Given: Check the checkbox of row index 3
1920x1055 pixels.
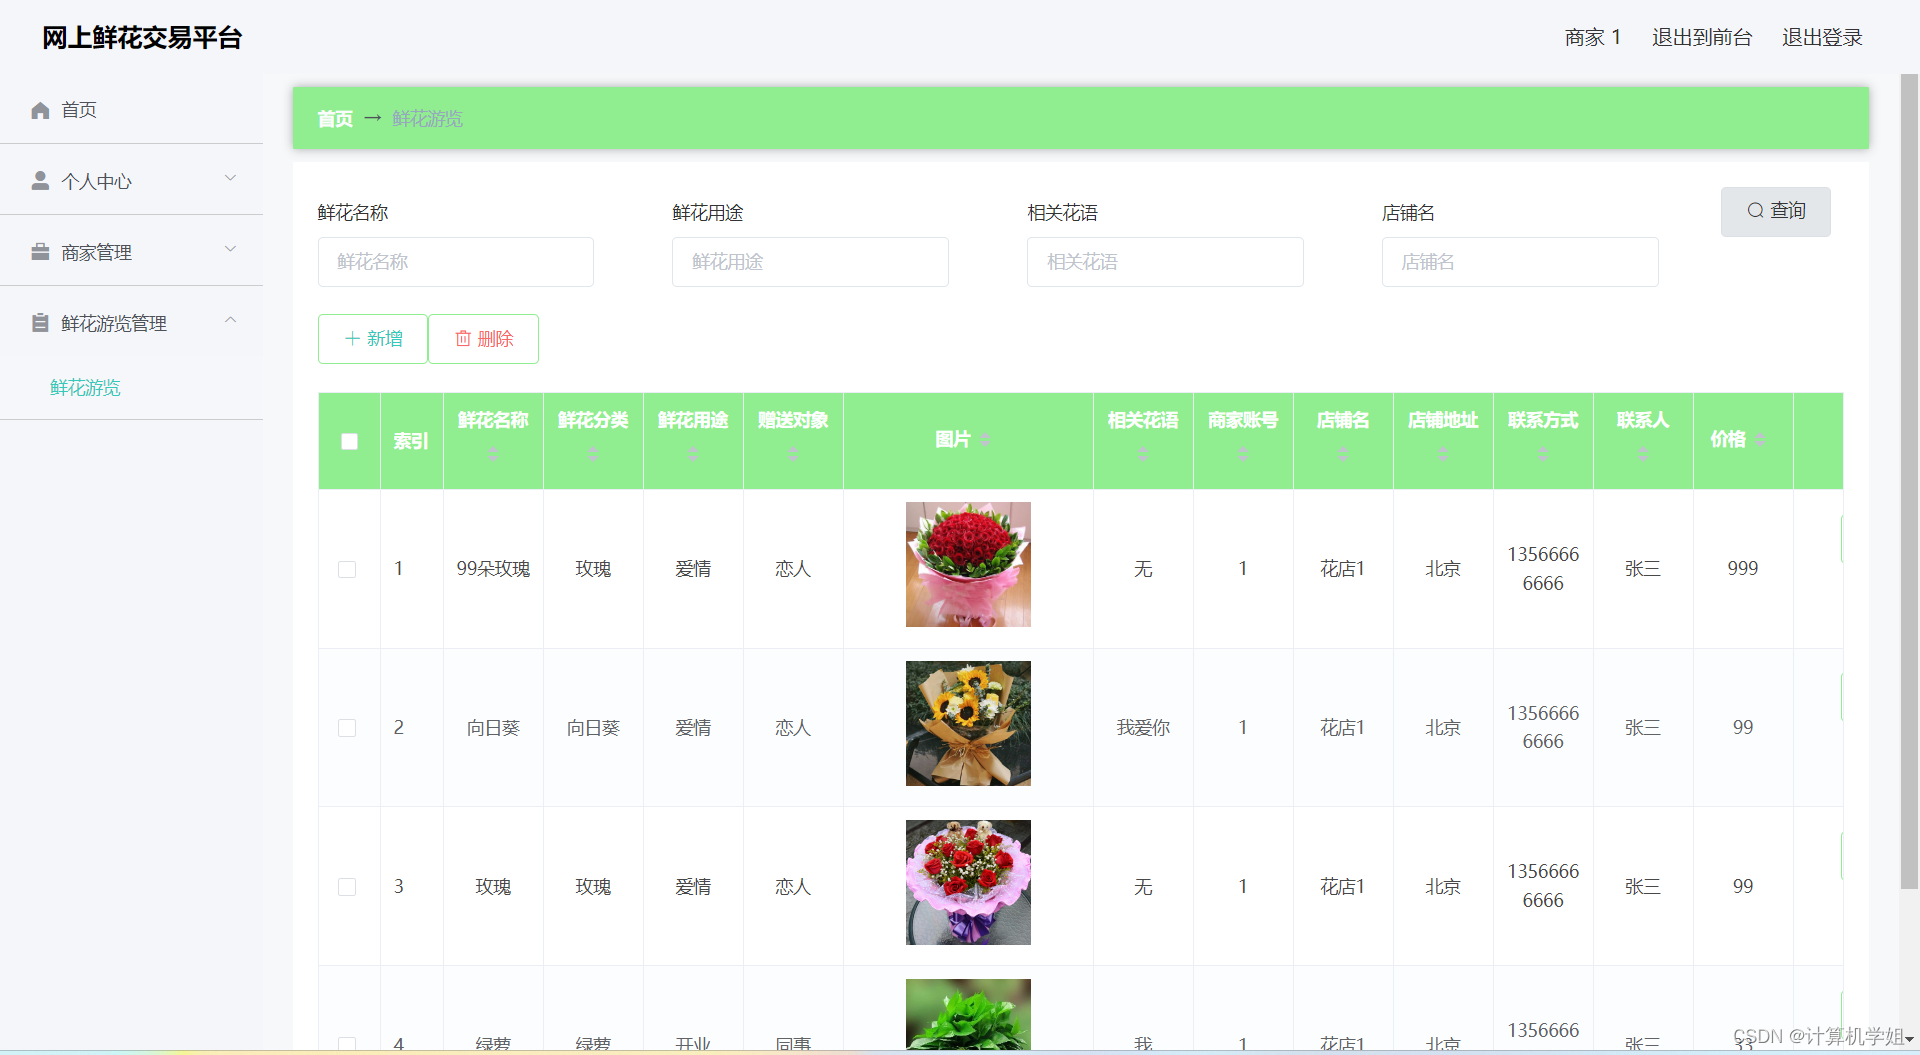Looking at the screenshot, I should (x=347, y=887).
